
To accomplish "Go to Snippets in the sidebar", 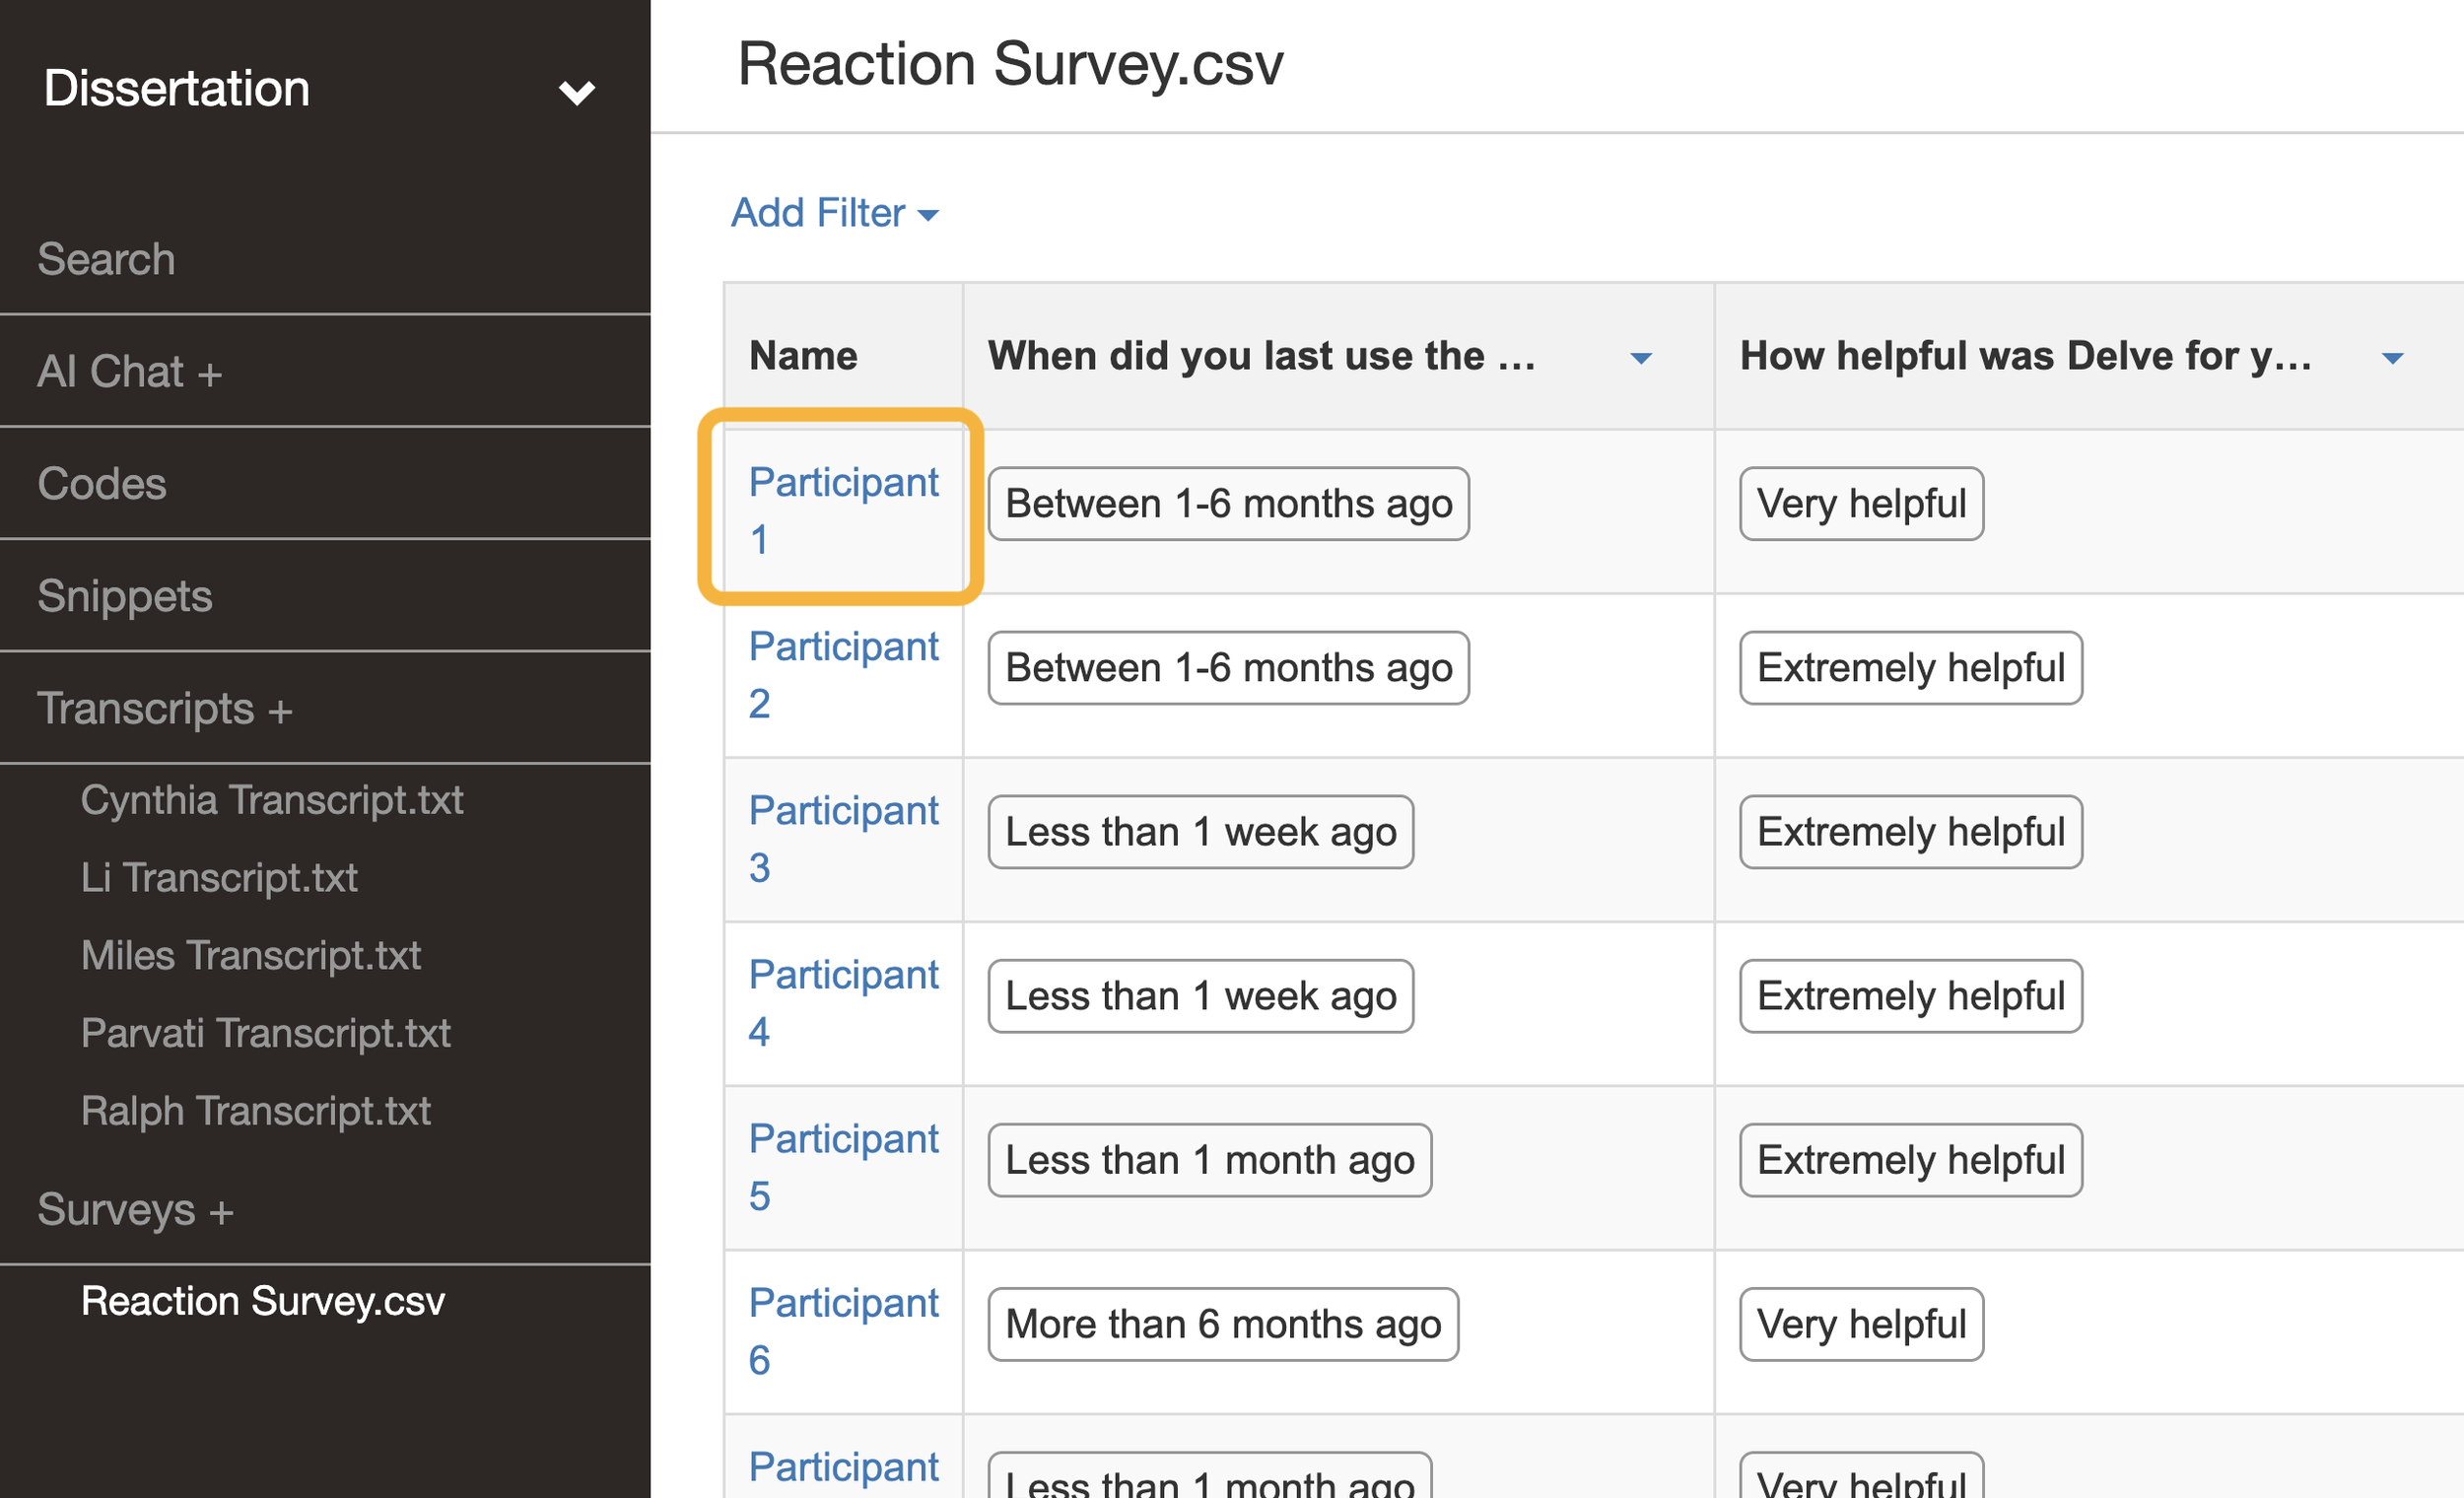I will click(x=125, y=596).
